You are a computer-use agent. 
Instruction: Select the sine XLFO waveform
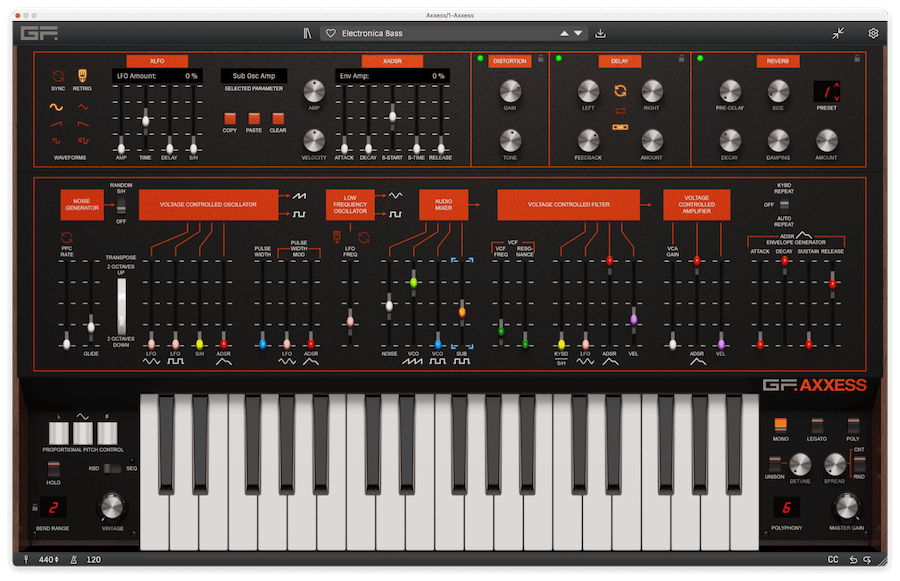(x=56, y=107)
